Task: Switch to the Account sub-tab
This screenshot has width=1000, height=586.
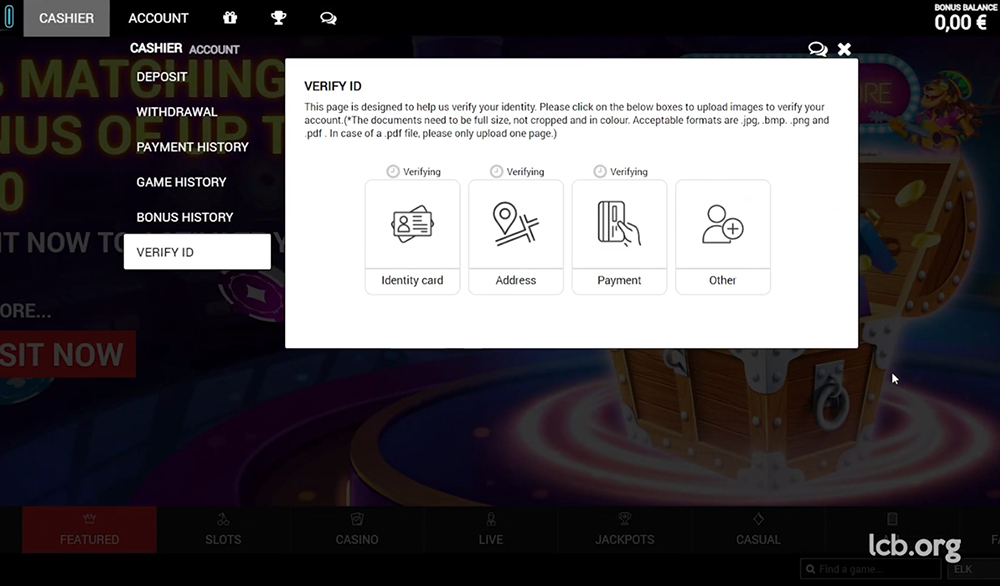Action: [214, 50]
